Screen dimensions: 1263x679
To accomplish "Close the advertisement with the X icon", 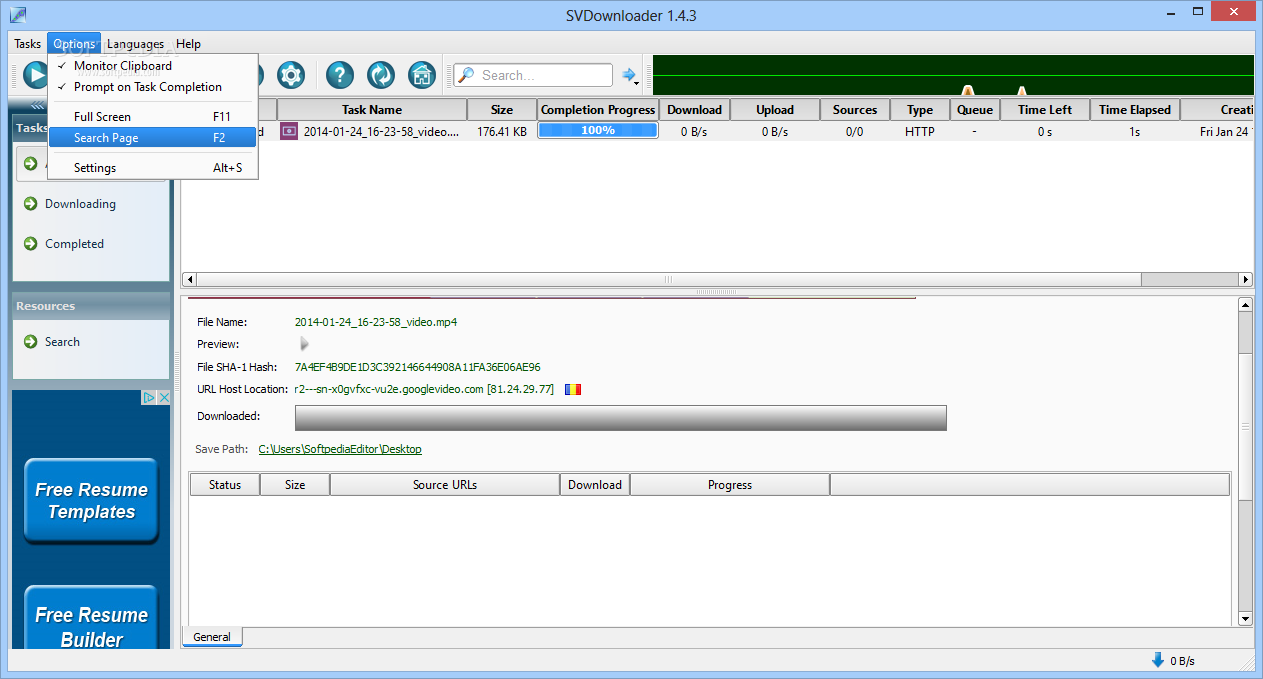I will click(164, 397).
